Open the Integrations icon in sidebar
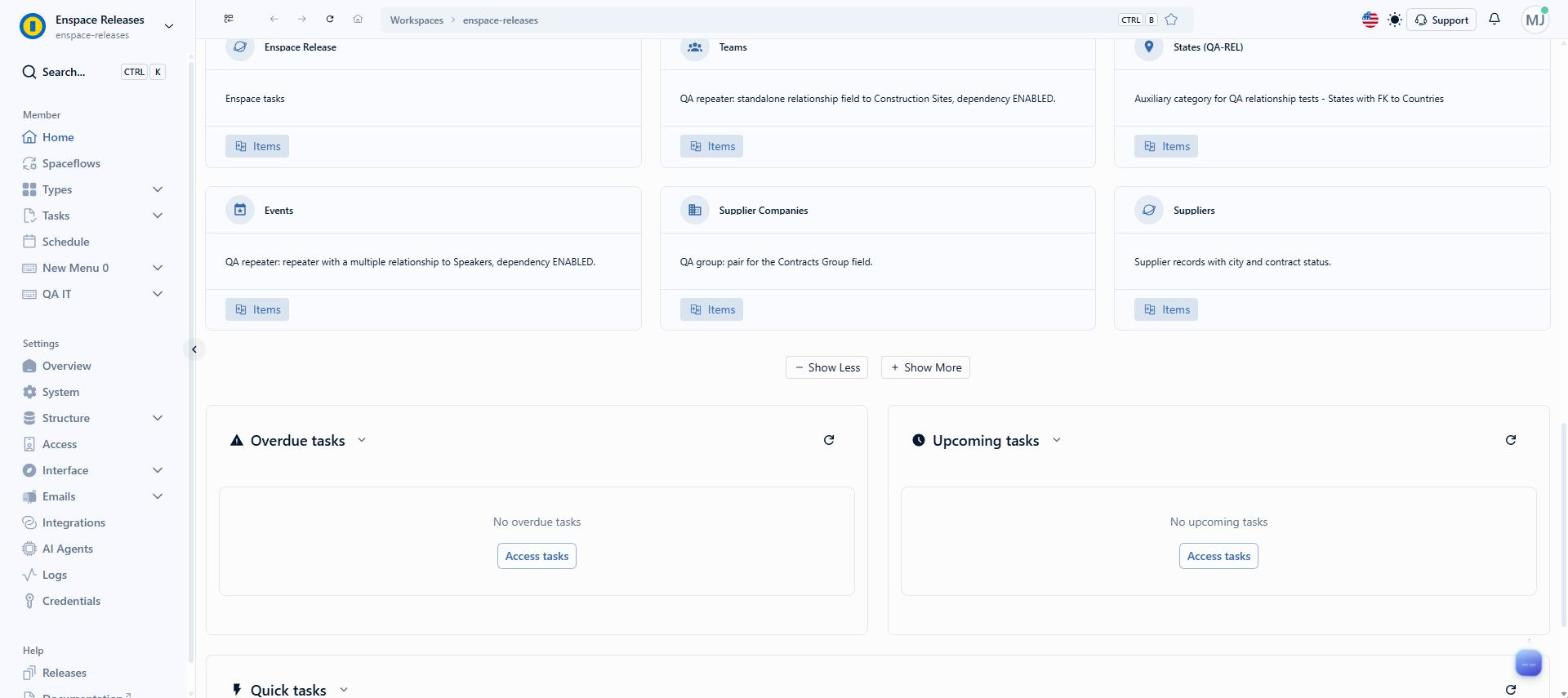The width and height of the screenshot is (1568, 698). tap(29, 523)
